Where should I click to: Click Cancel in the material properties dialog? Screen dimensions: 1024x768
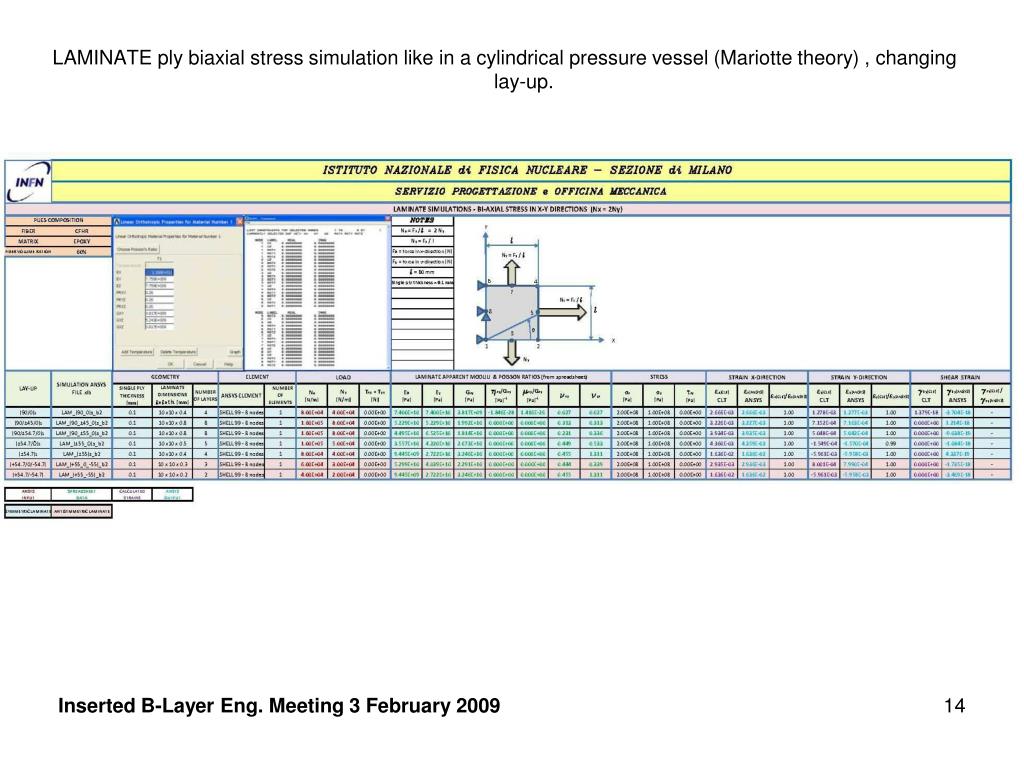[199, 364]
